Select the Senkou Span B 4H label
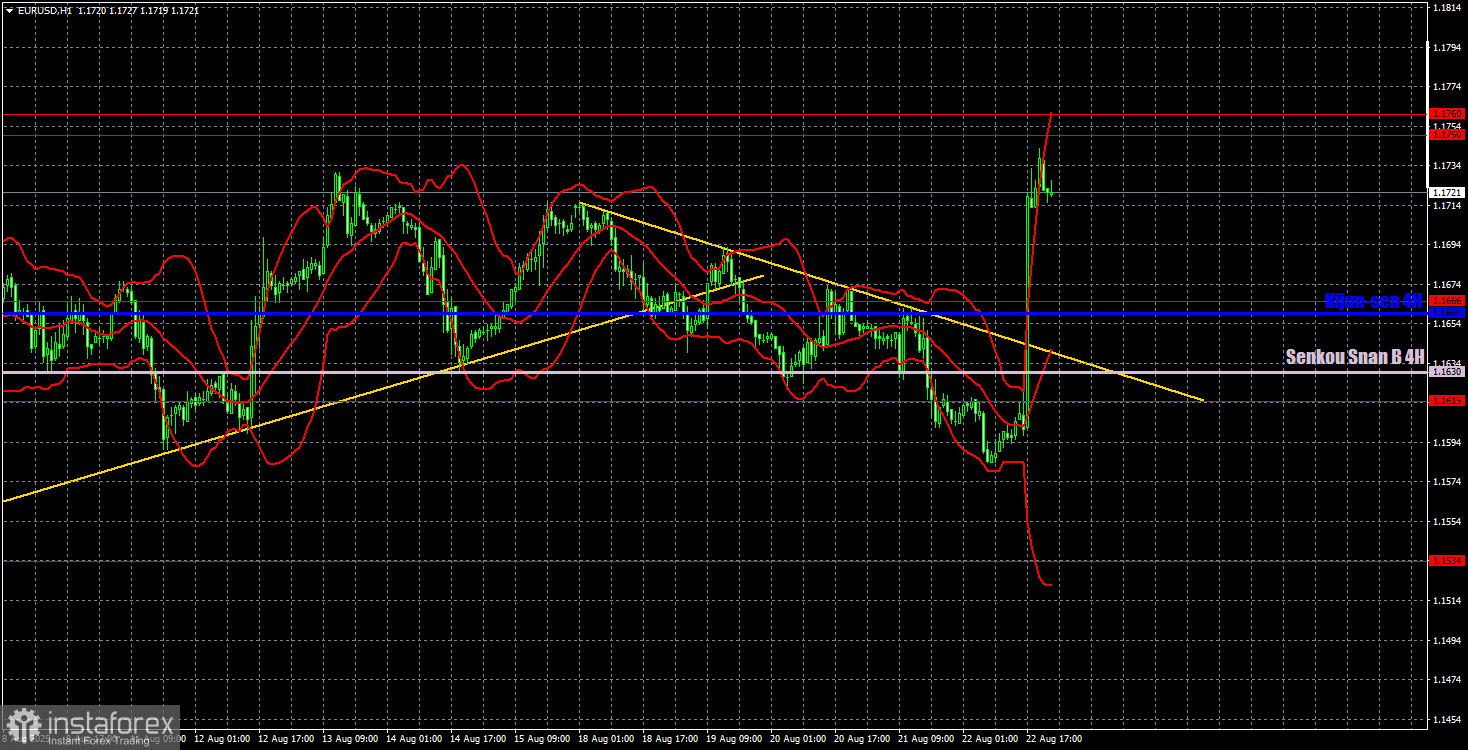Screen dimensions: 1468x750 point(1355,356)
